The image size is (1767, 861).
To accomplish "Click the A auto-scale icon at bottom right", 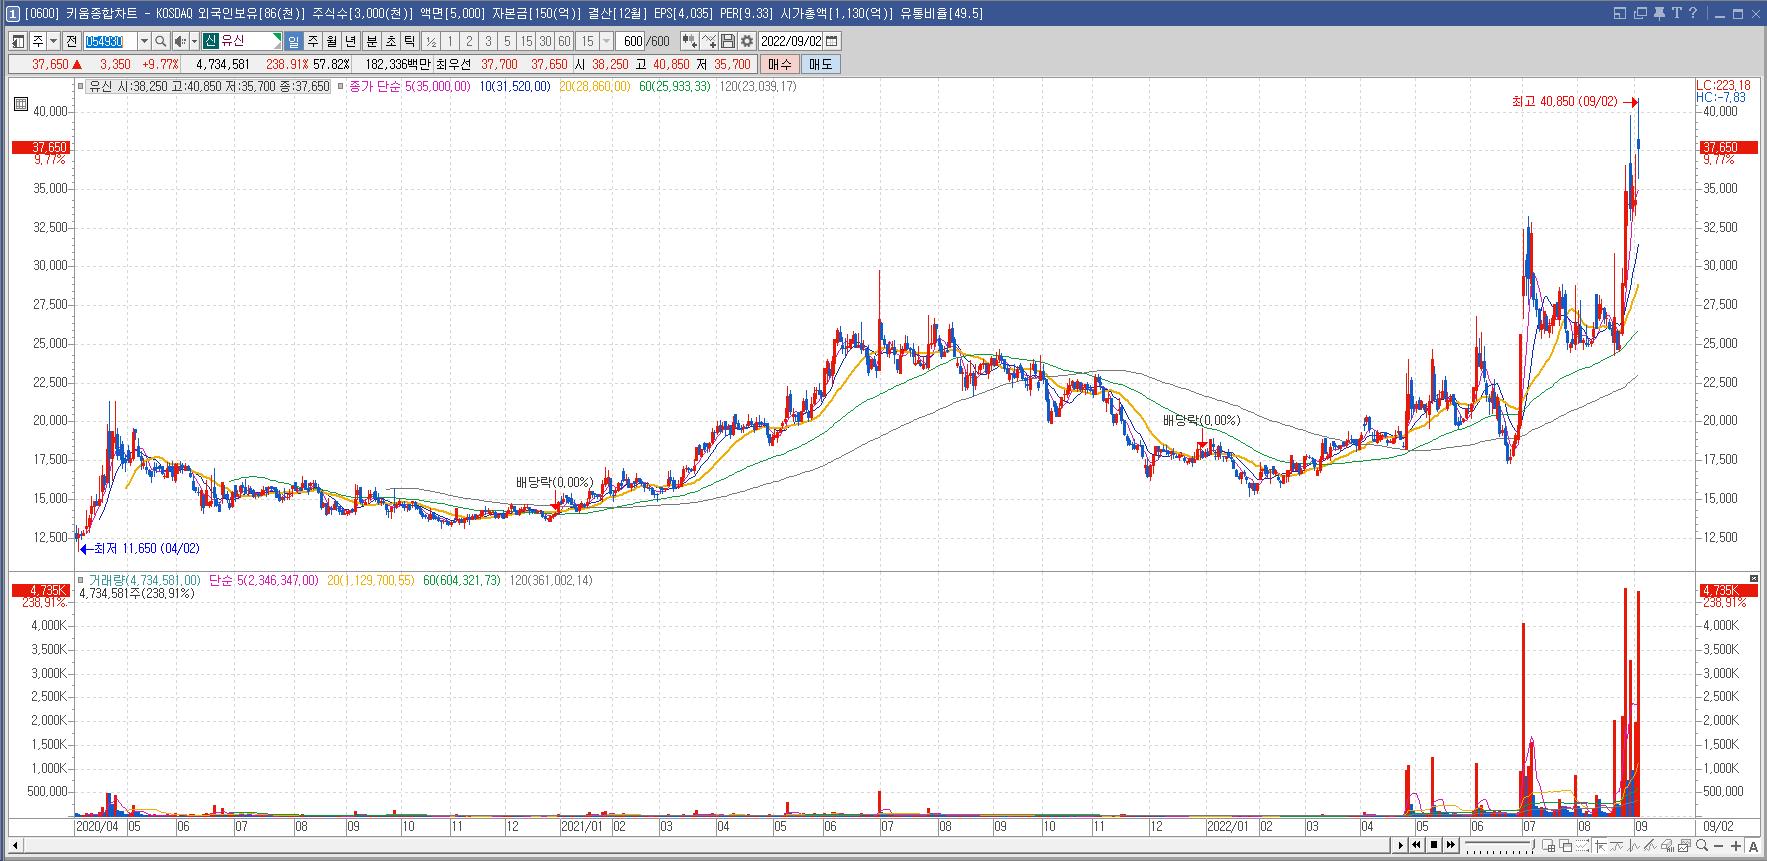I will click(x=1753, y=846).
